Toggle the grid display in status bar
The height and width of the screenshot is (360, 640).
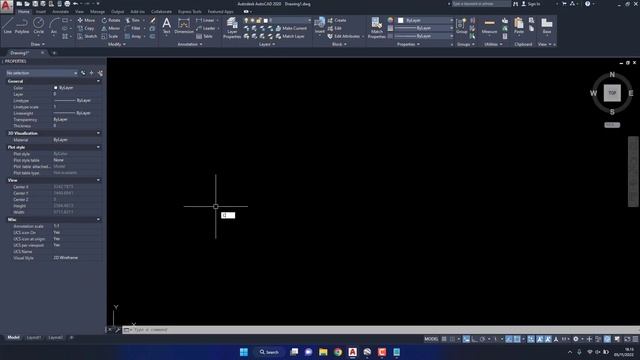click(x=444, y=339)
